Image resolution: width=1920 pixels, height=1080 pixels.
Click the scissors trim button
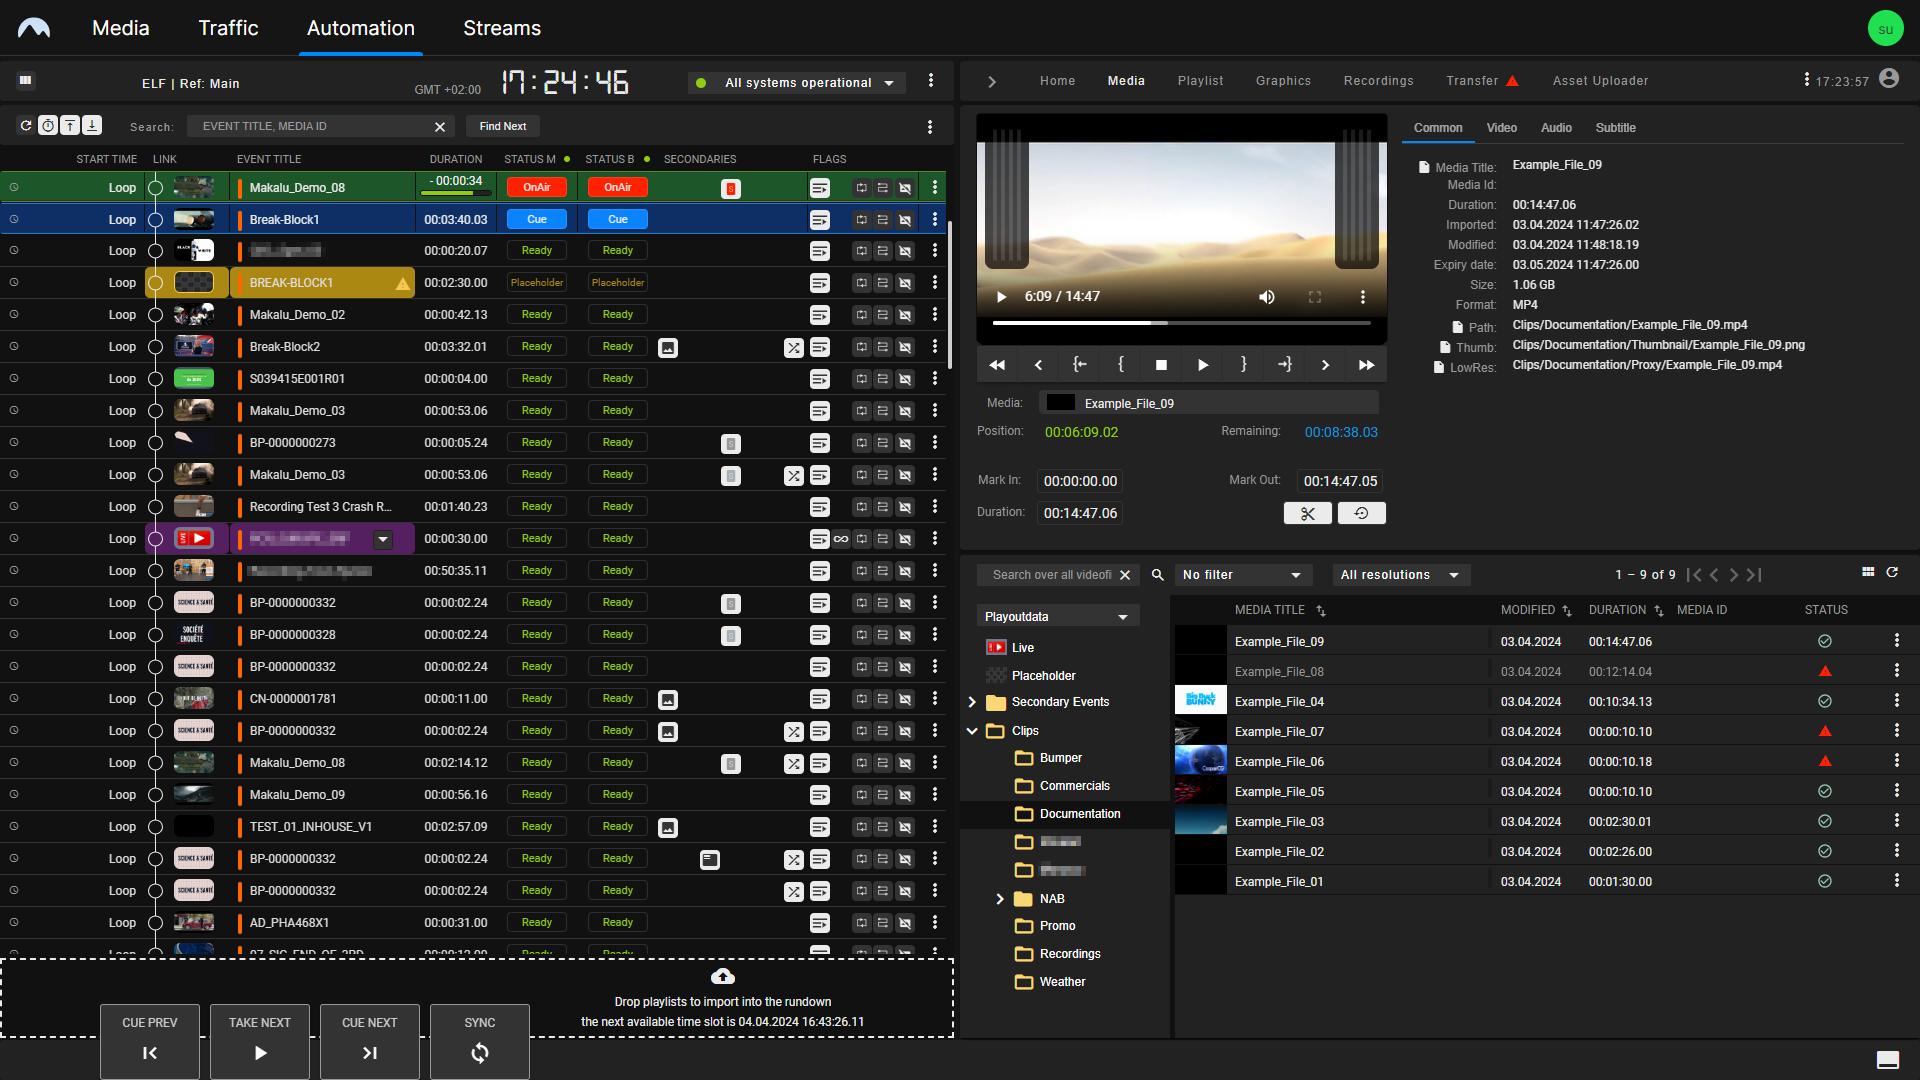pyautogui.click(x=1308, y=513)
